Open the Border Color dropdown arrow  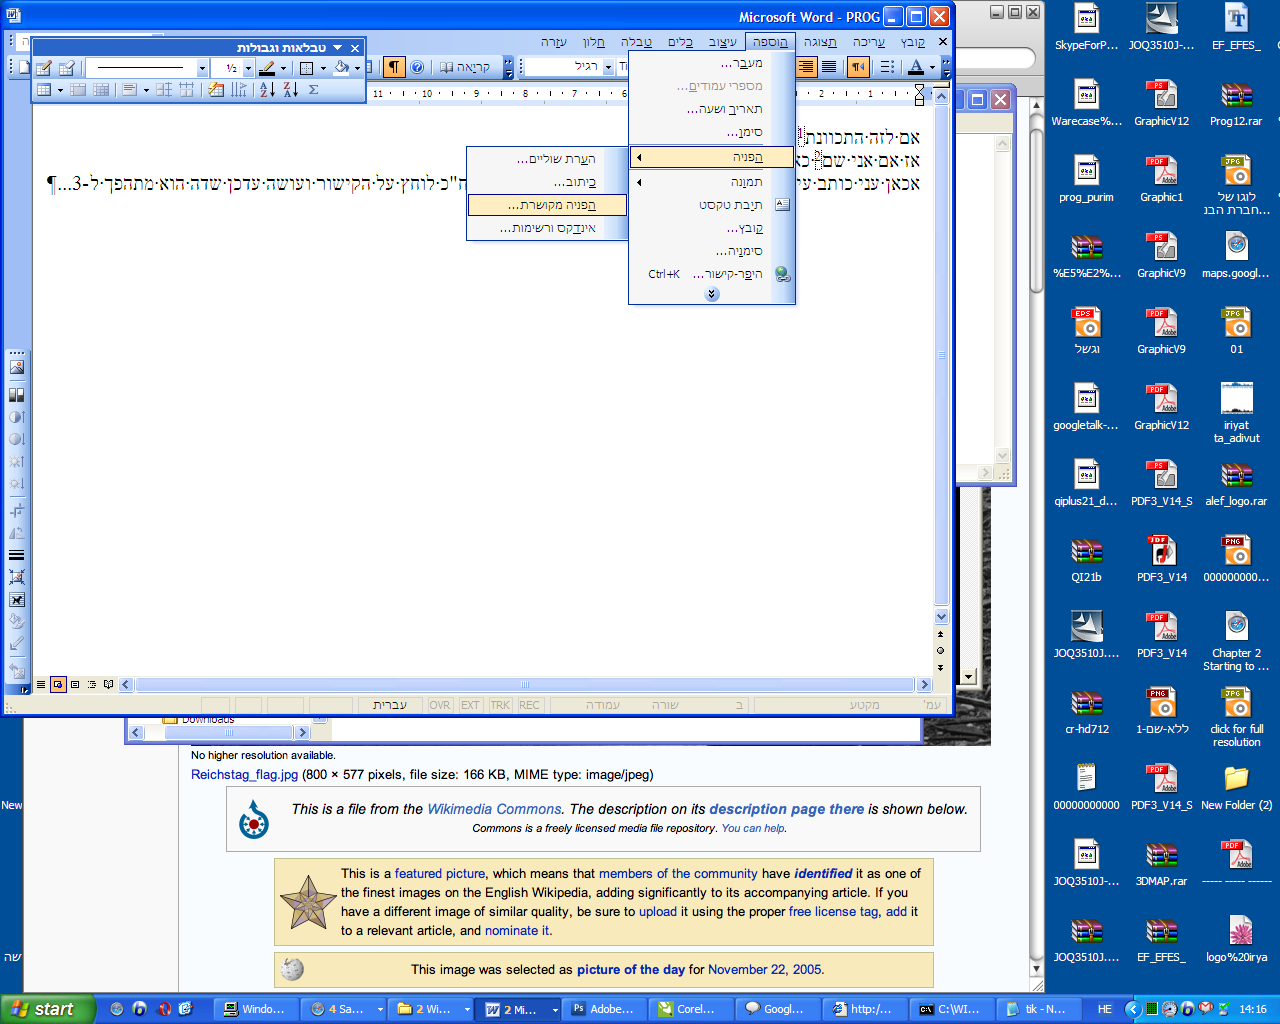[x=284, y=68]
